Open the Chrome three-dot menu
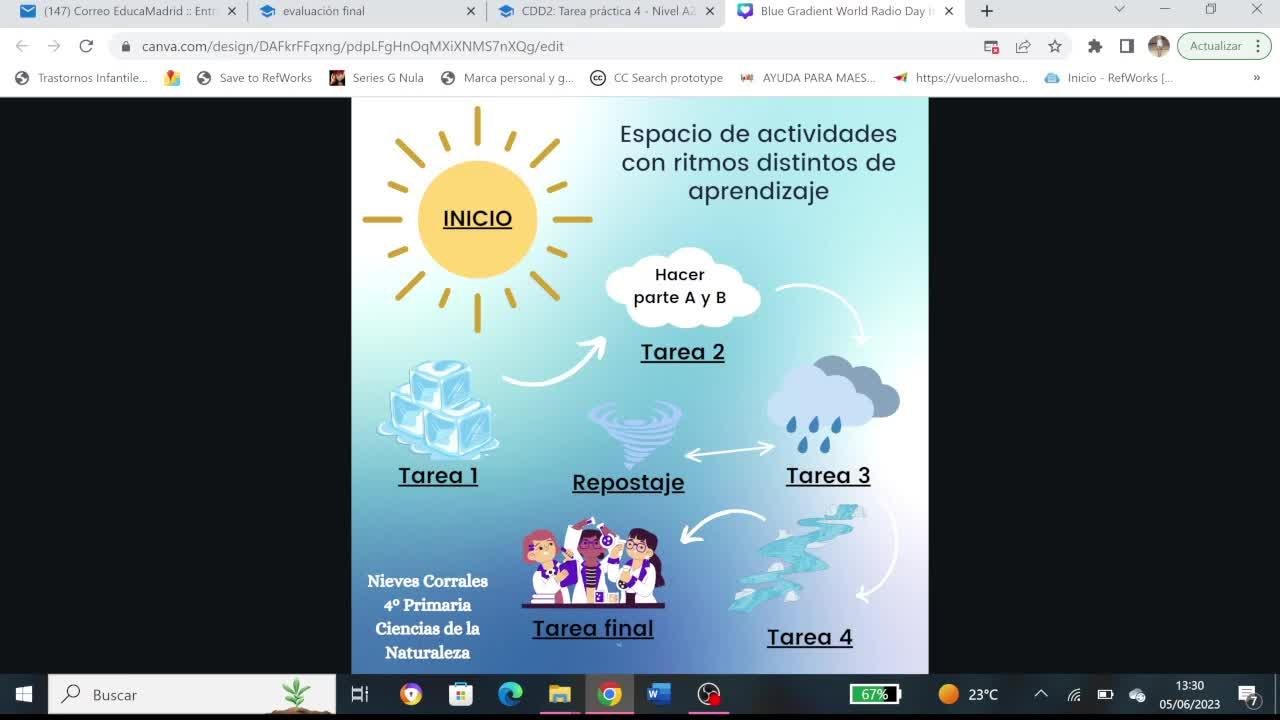This screenshot has height=720, width=1280. tap(1258, 46)
